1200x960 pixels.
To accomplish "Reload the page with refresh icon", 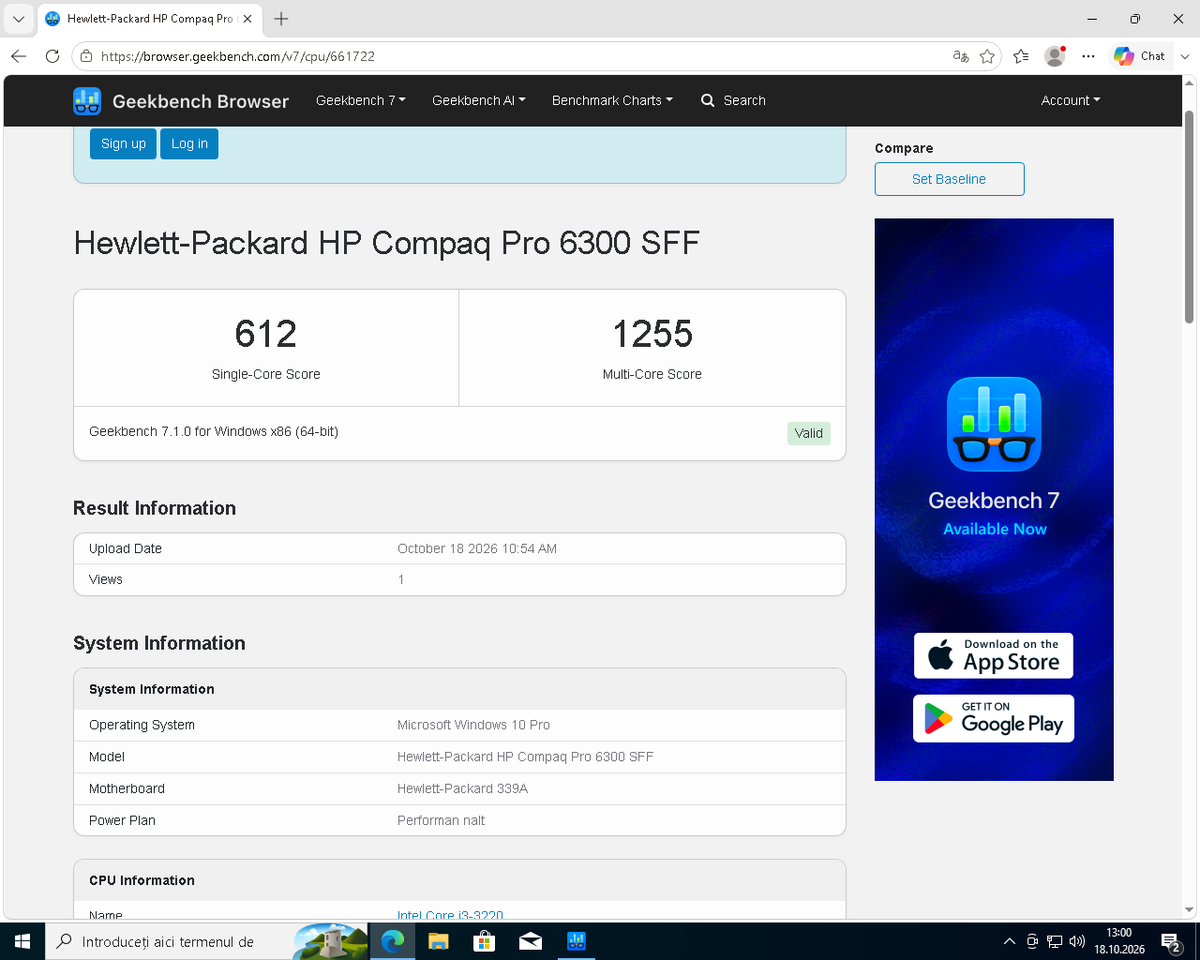I will tap(53, 57).
